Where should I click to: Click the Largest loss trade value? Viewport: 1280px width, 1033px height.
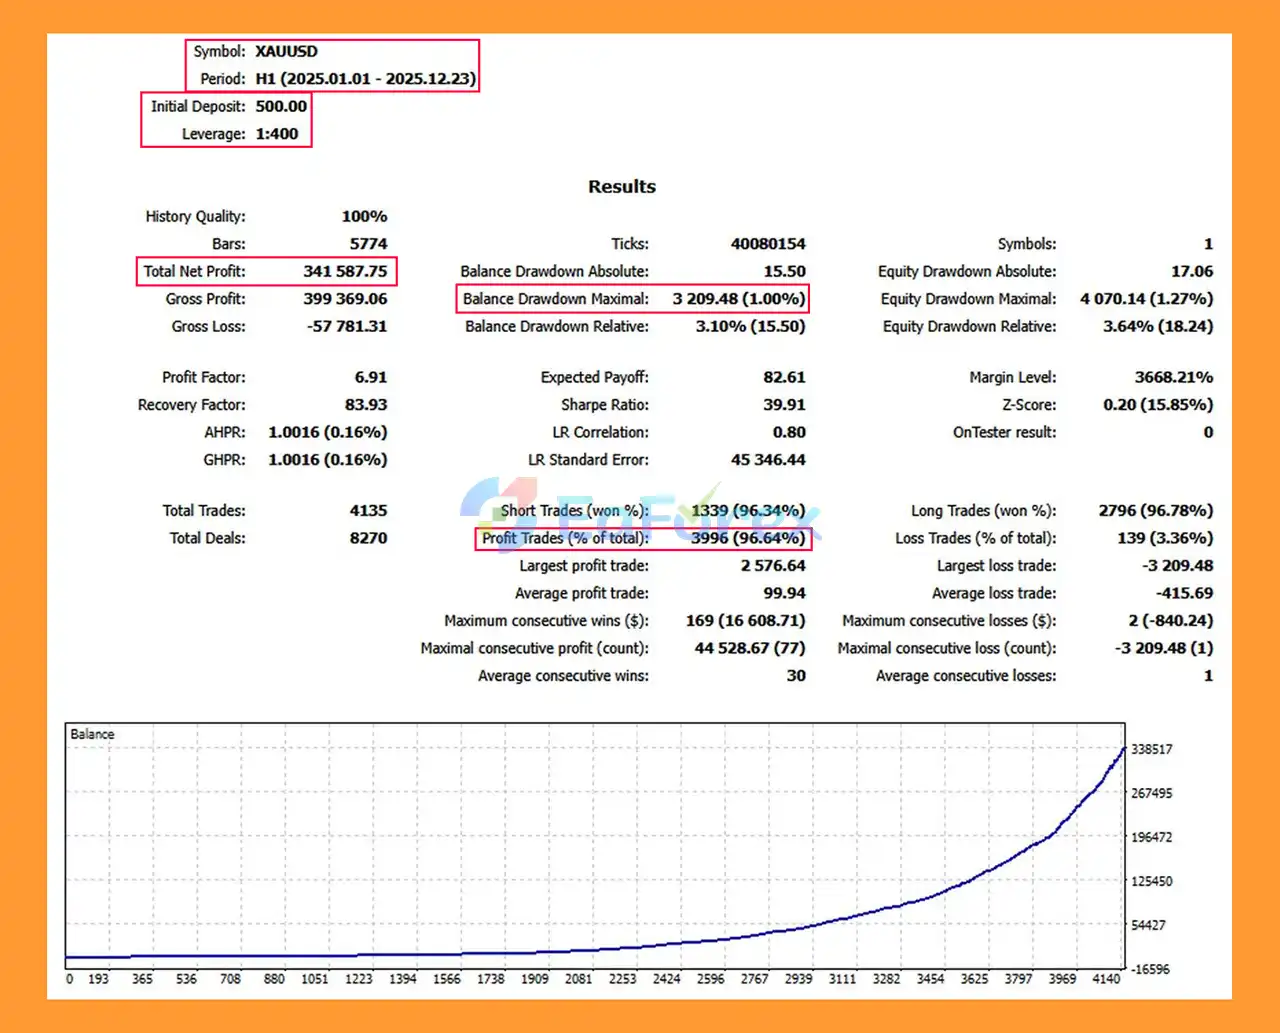coord(1178,566)
